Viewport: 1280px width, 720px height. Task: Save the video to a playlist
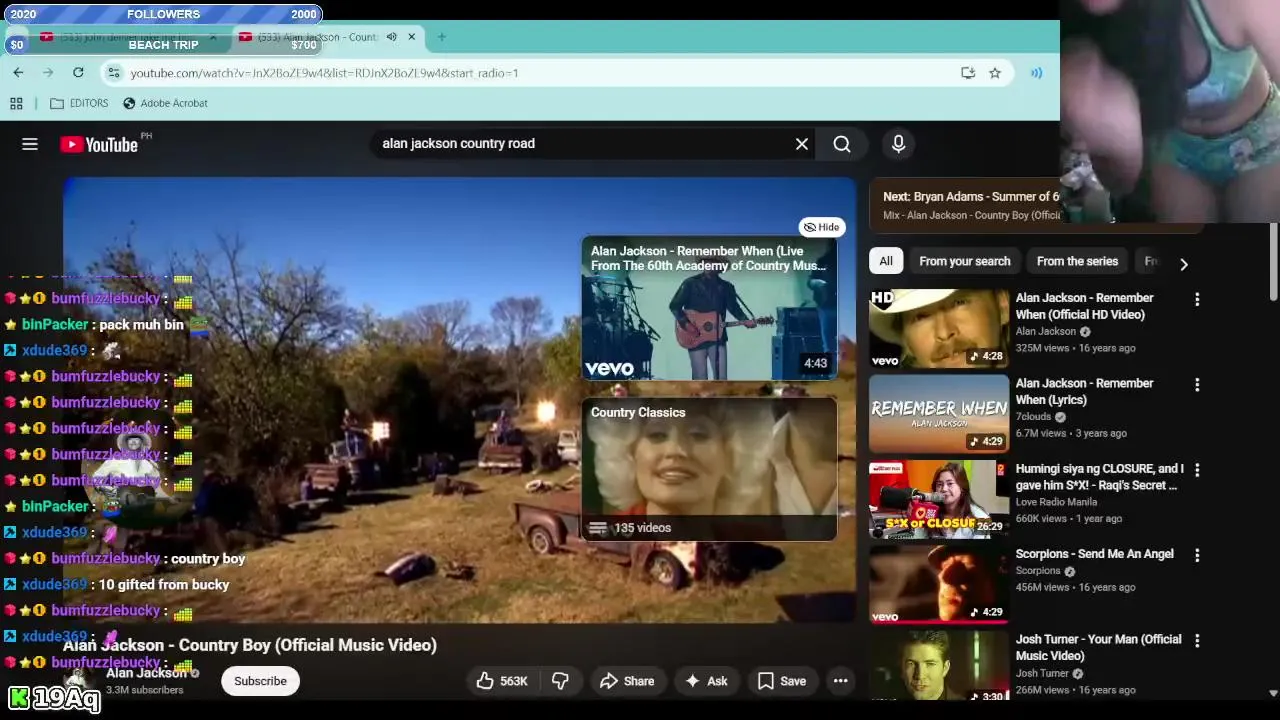(x=782, y=681)
